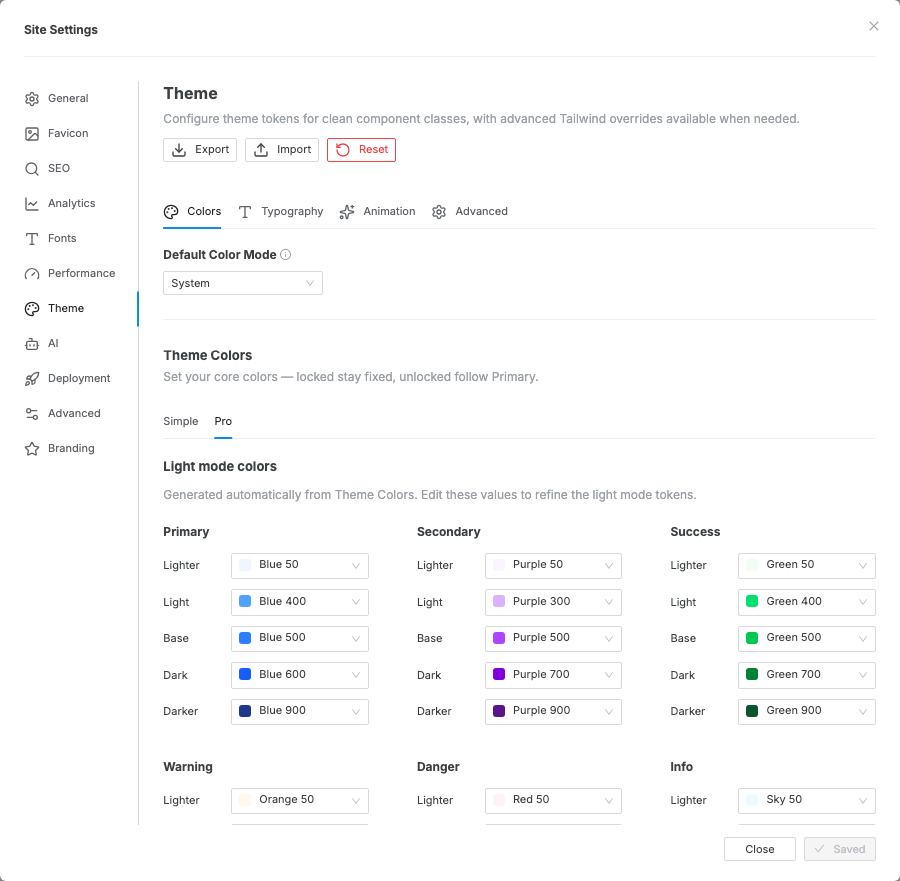The image size is (900, 881).
Task: Select the Colors tab
Action: click(x=192, y=212)
